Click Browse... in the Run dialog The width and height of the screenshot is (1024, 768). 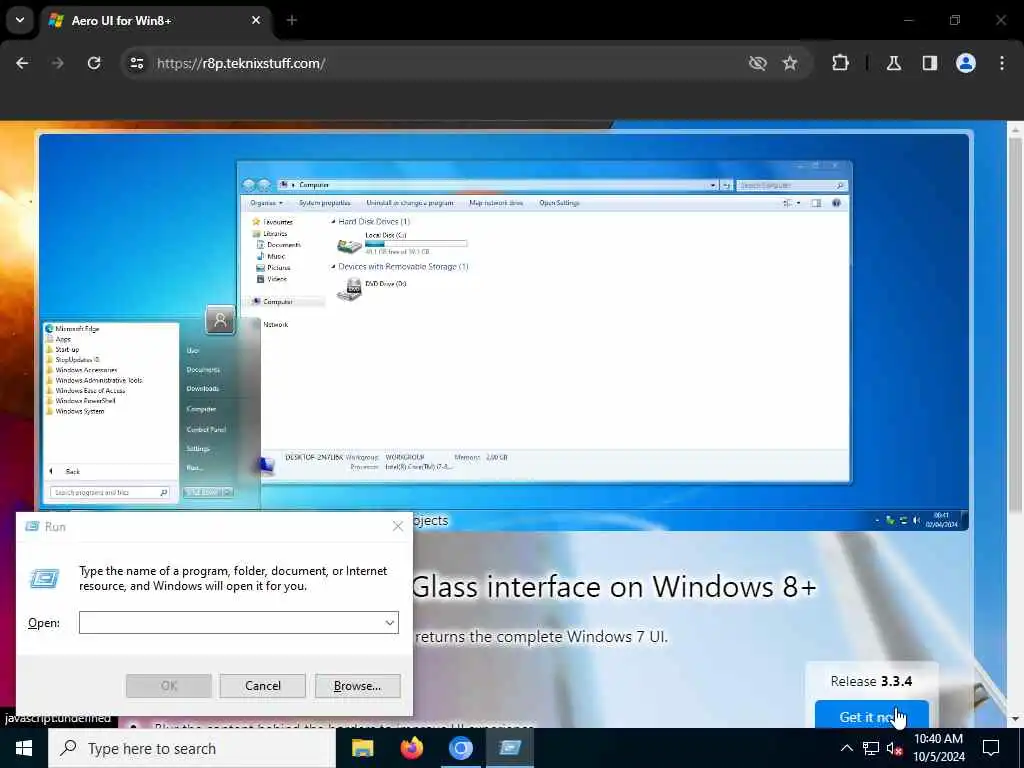[x=357, y=686]
